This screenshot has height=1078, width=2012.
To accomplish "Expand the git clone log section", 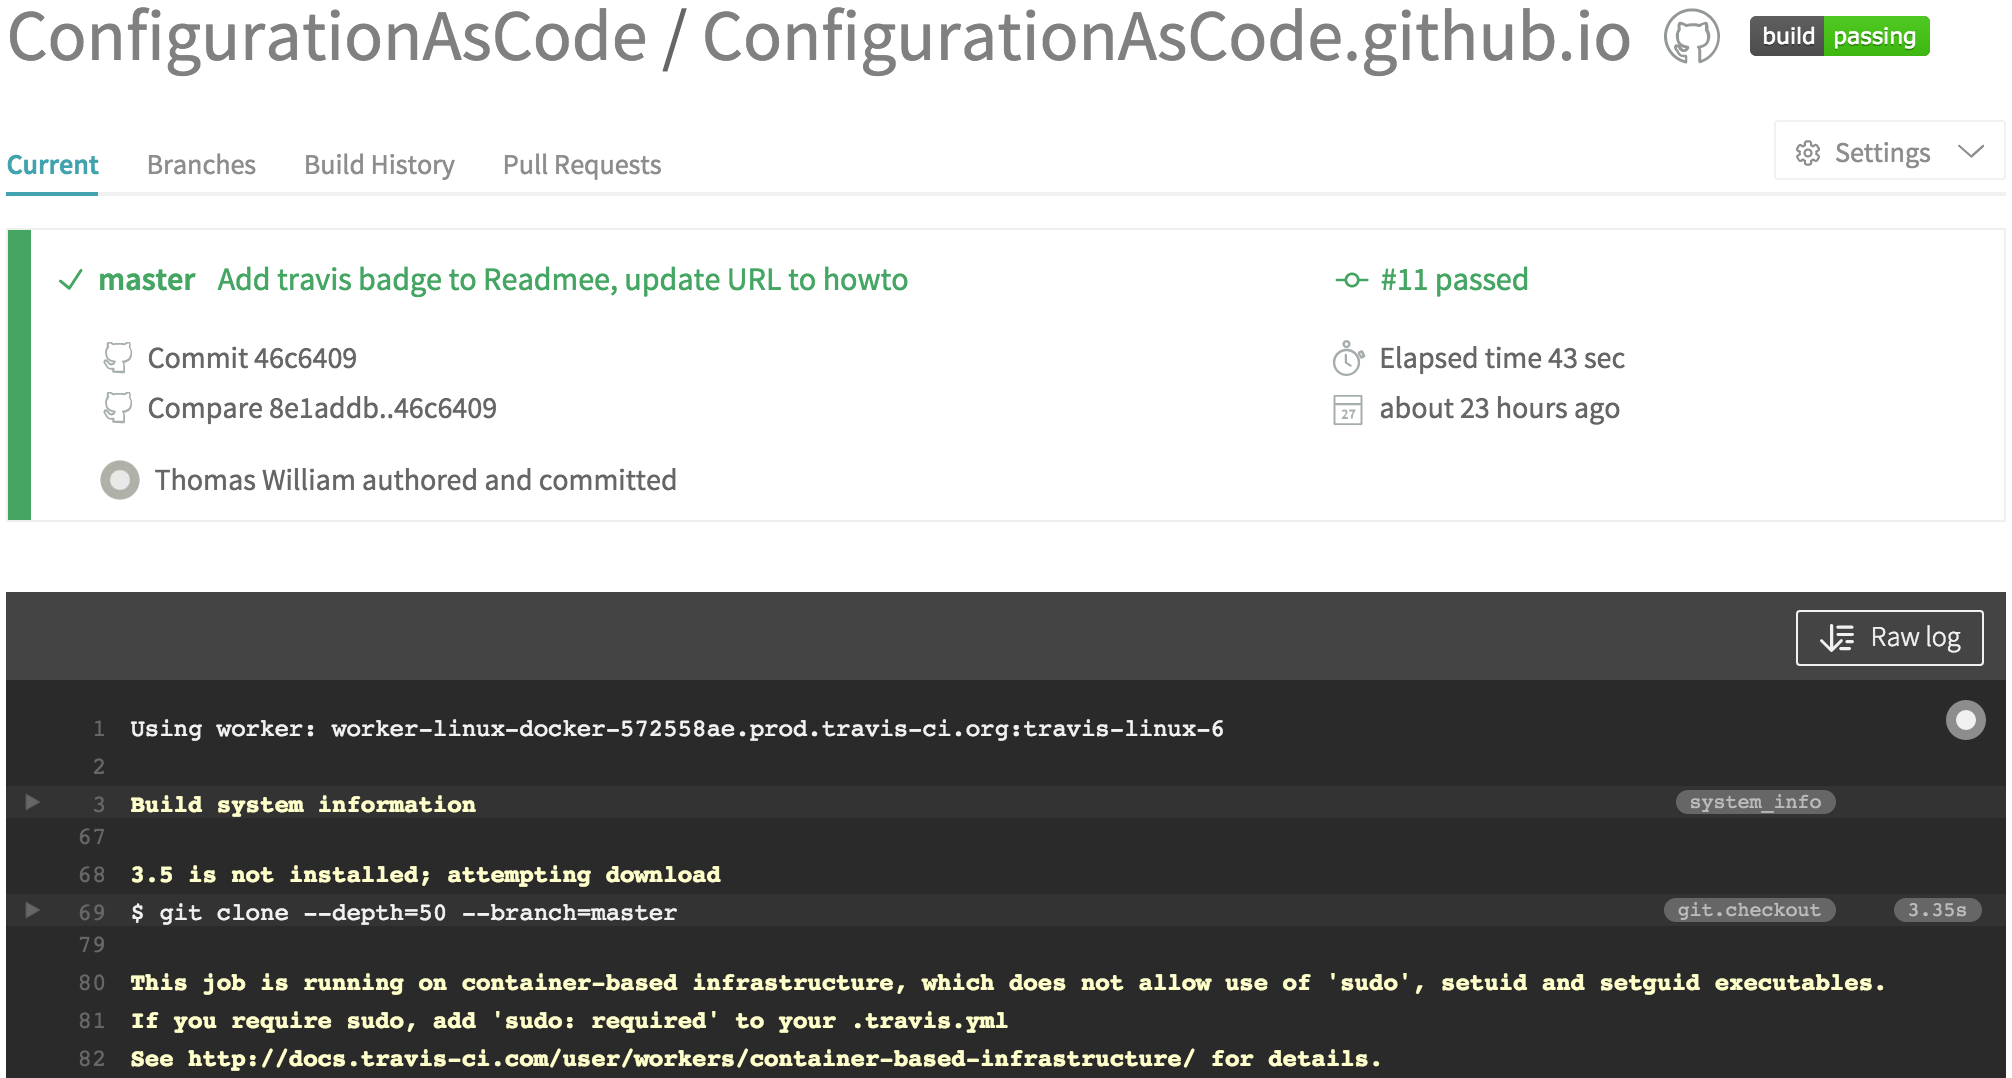I will [32, 910].
